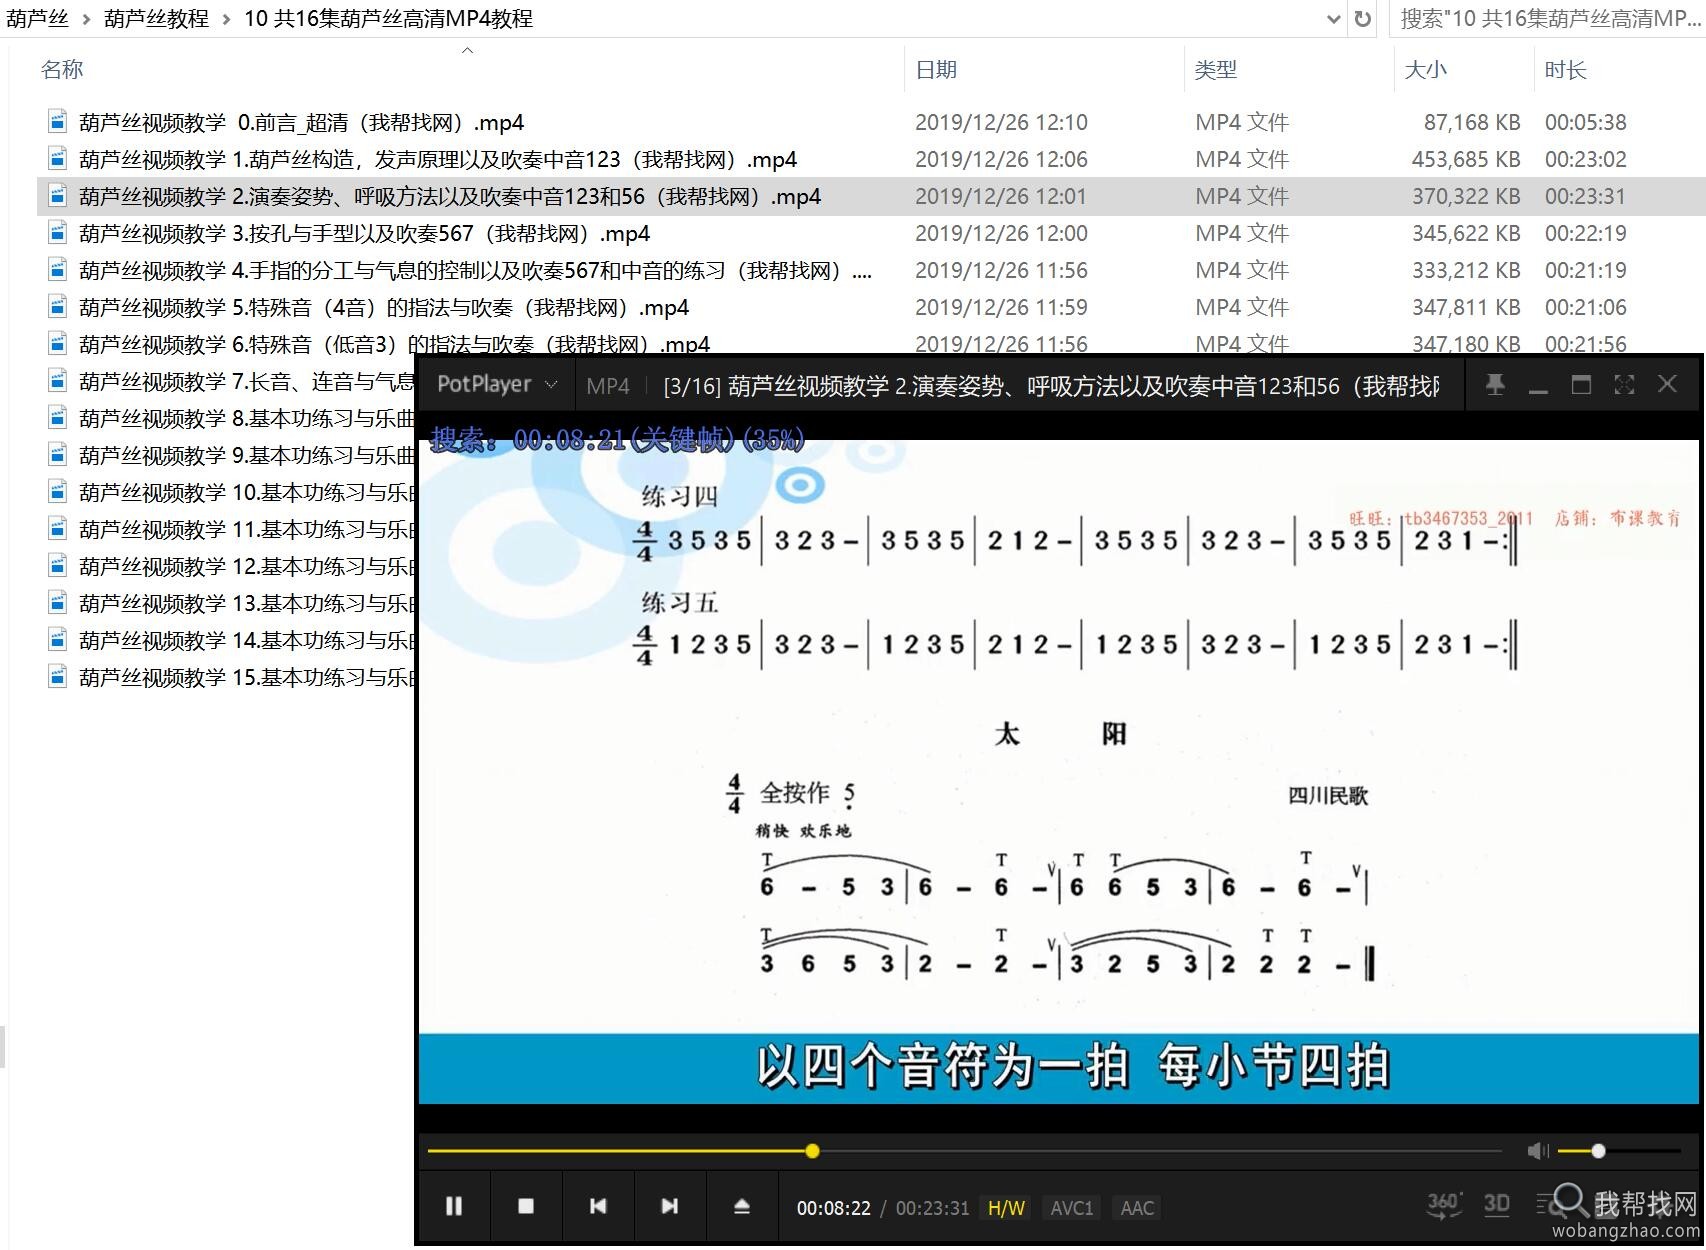Select file 11.基本功练习与乐曲

pos(248,530)
